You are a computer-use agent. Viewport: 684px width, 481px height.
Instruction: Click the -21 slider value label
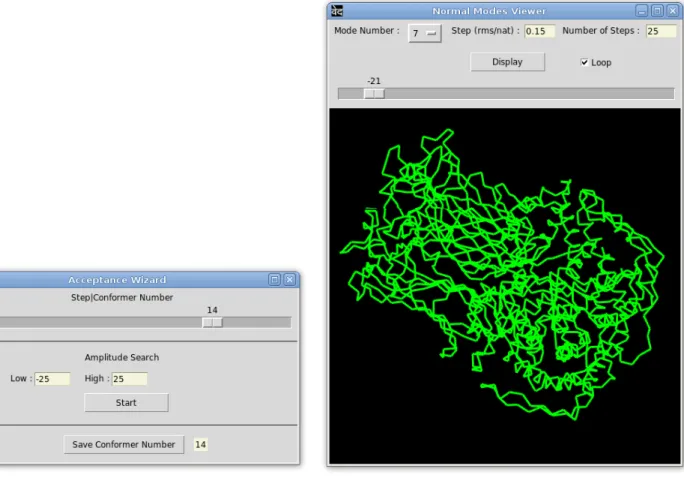(374, 81)
